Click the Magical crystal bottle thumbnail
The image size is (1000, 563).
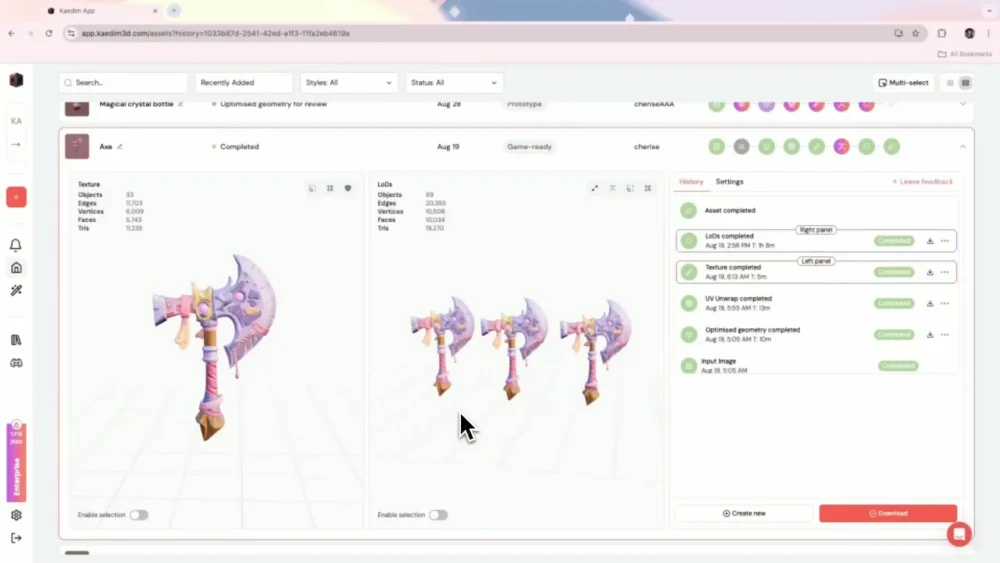pos(77,107)
